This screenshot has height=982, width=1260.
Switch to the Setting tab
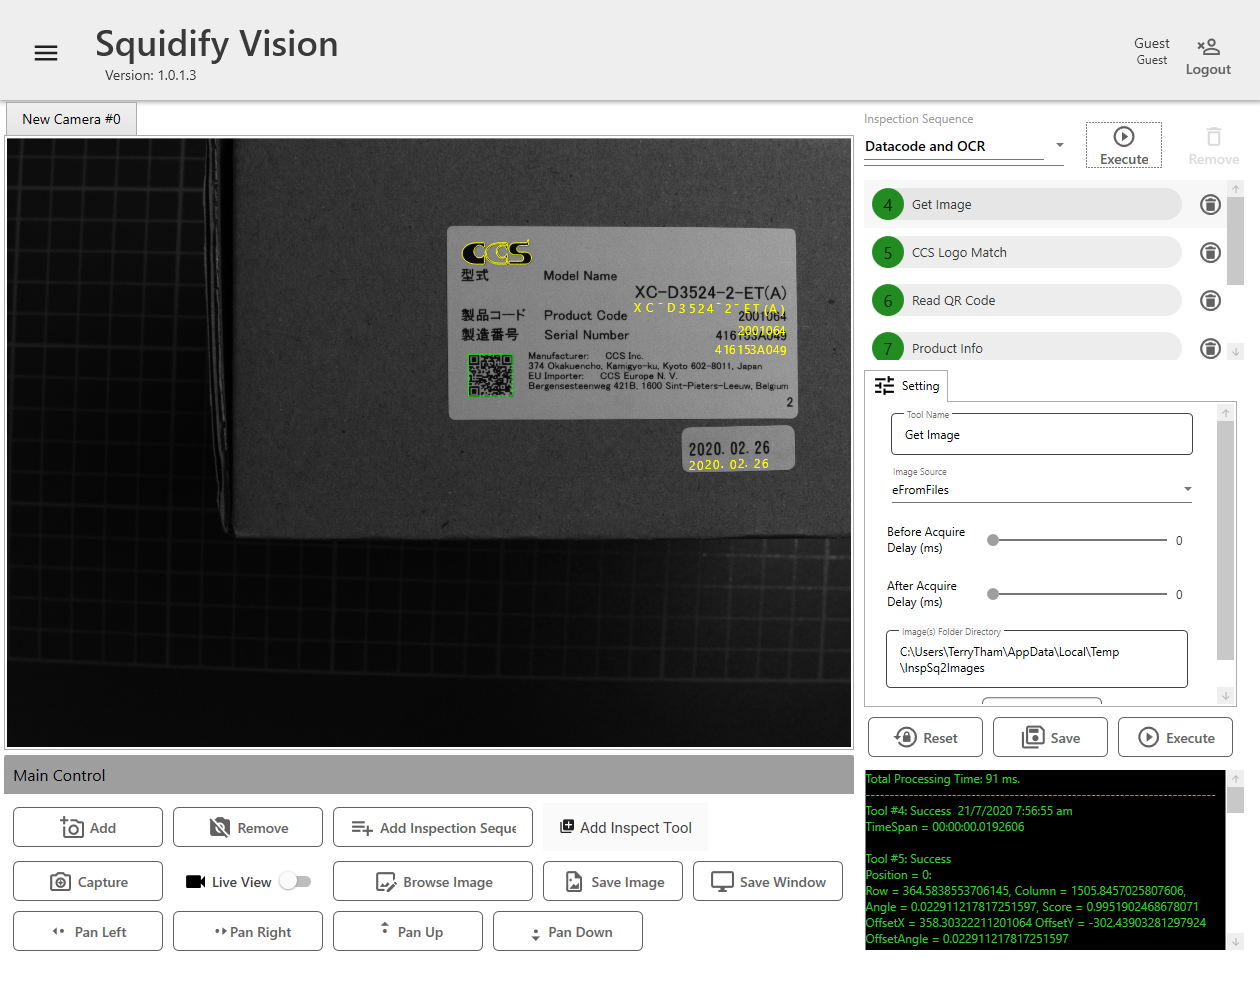(x=907, y=386)
